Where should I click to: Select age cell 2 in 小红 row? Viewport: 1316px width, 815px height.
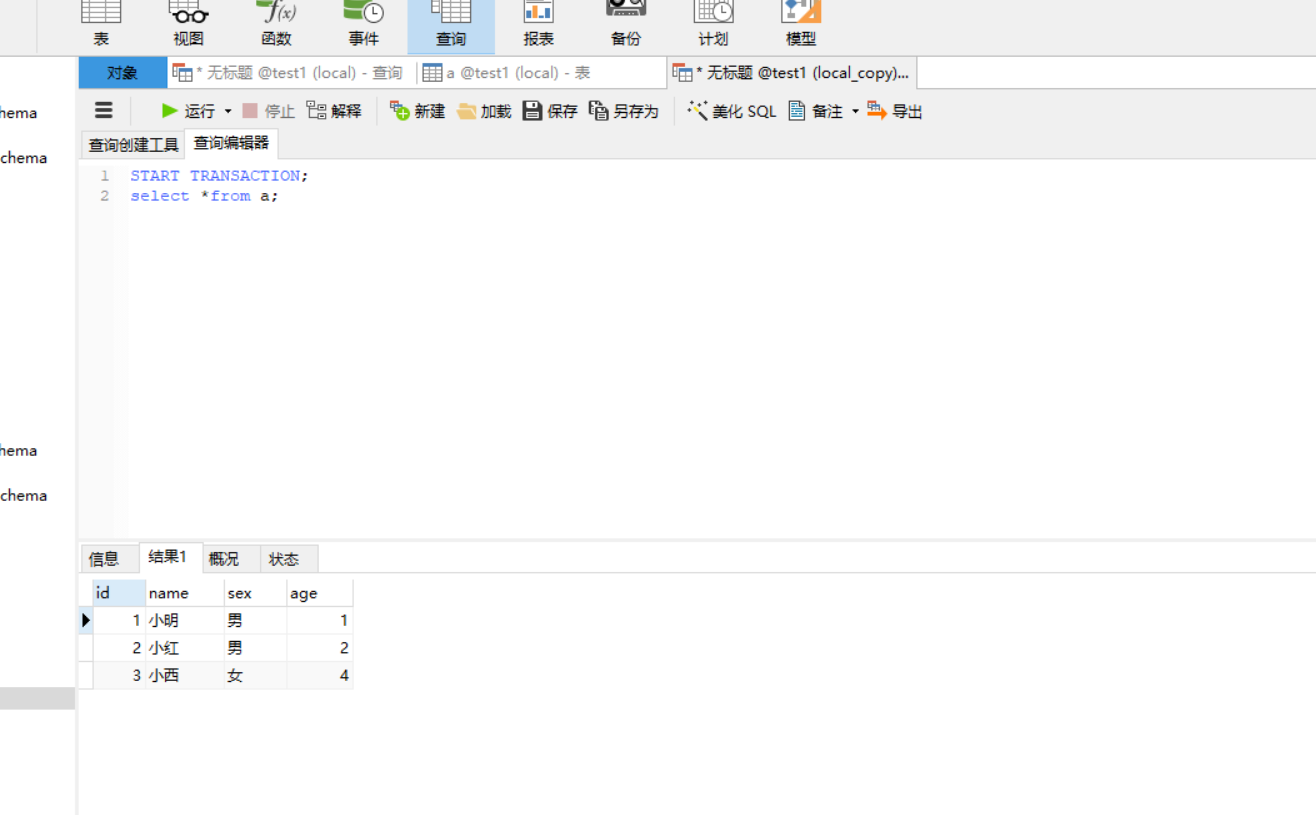(x=319, y=648)
